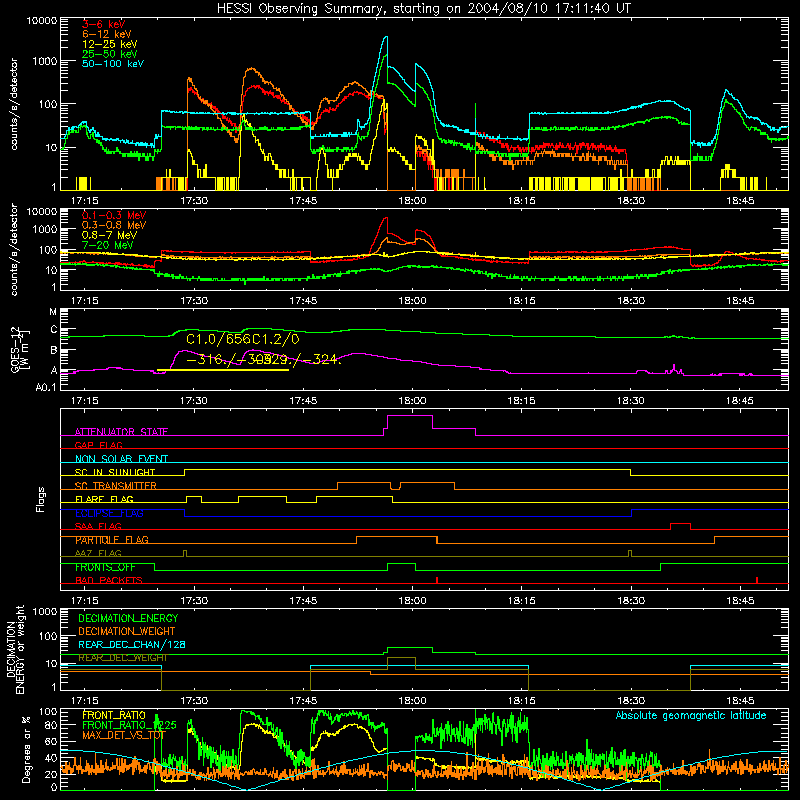Select the green '25-50 keV' legend label
The width and height of the screenshot is (800, 800).
[110, 54]
